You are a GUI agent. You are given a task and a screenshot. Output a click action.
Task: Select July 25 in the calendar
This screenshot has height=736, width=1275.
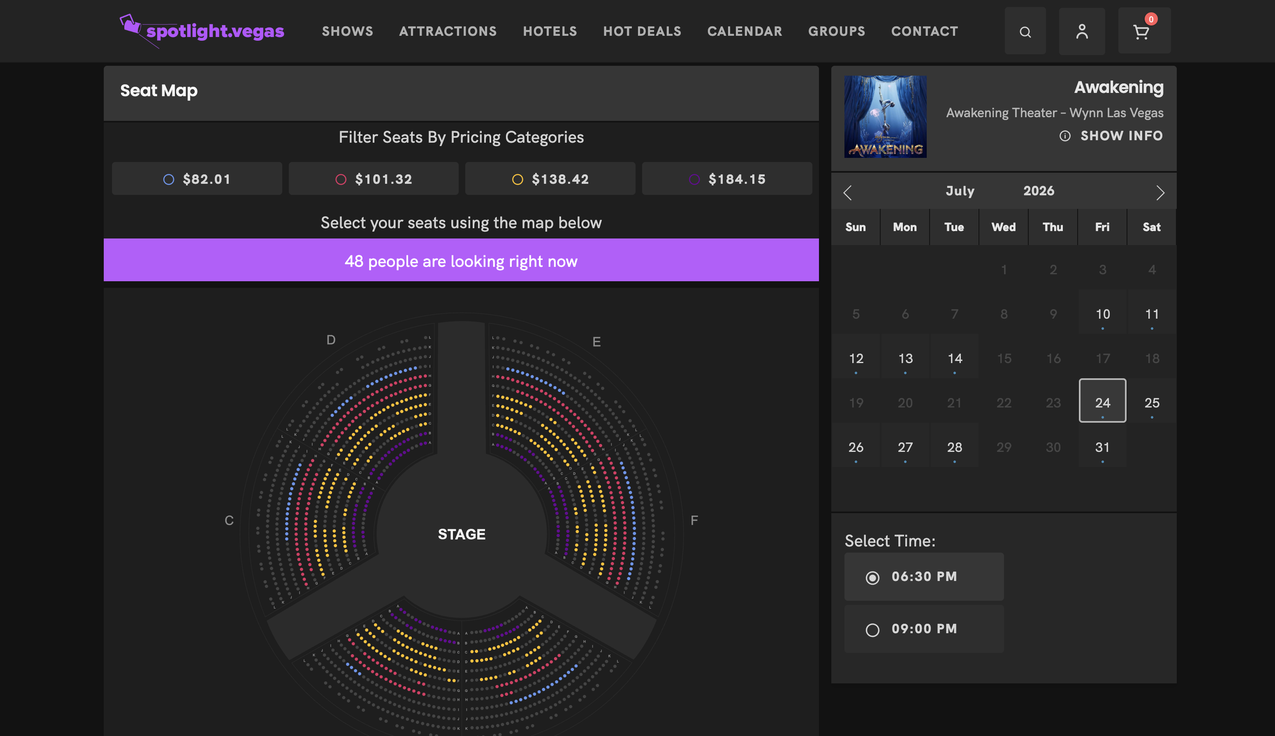[x=1152, y=403]
